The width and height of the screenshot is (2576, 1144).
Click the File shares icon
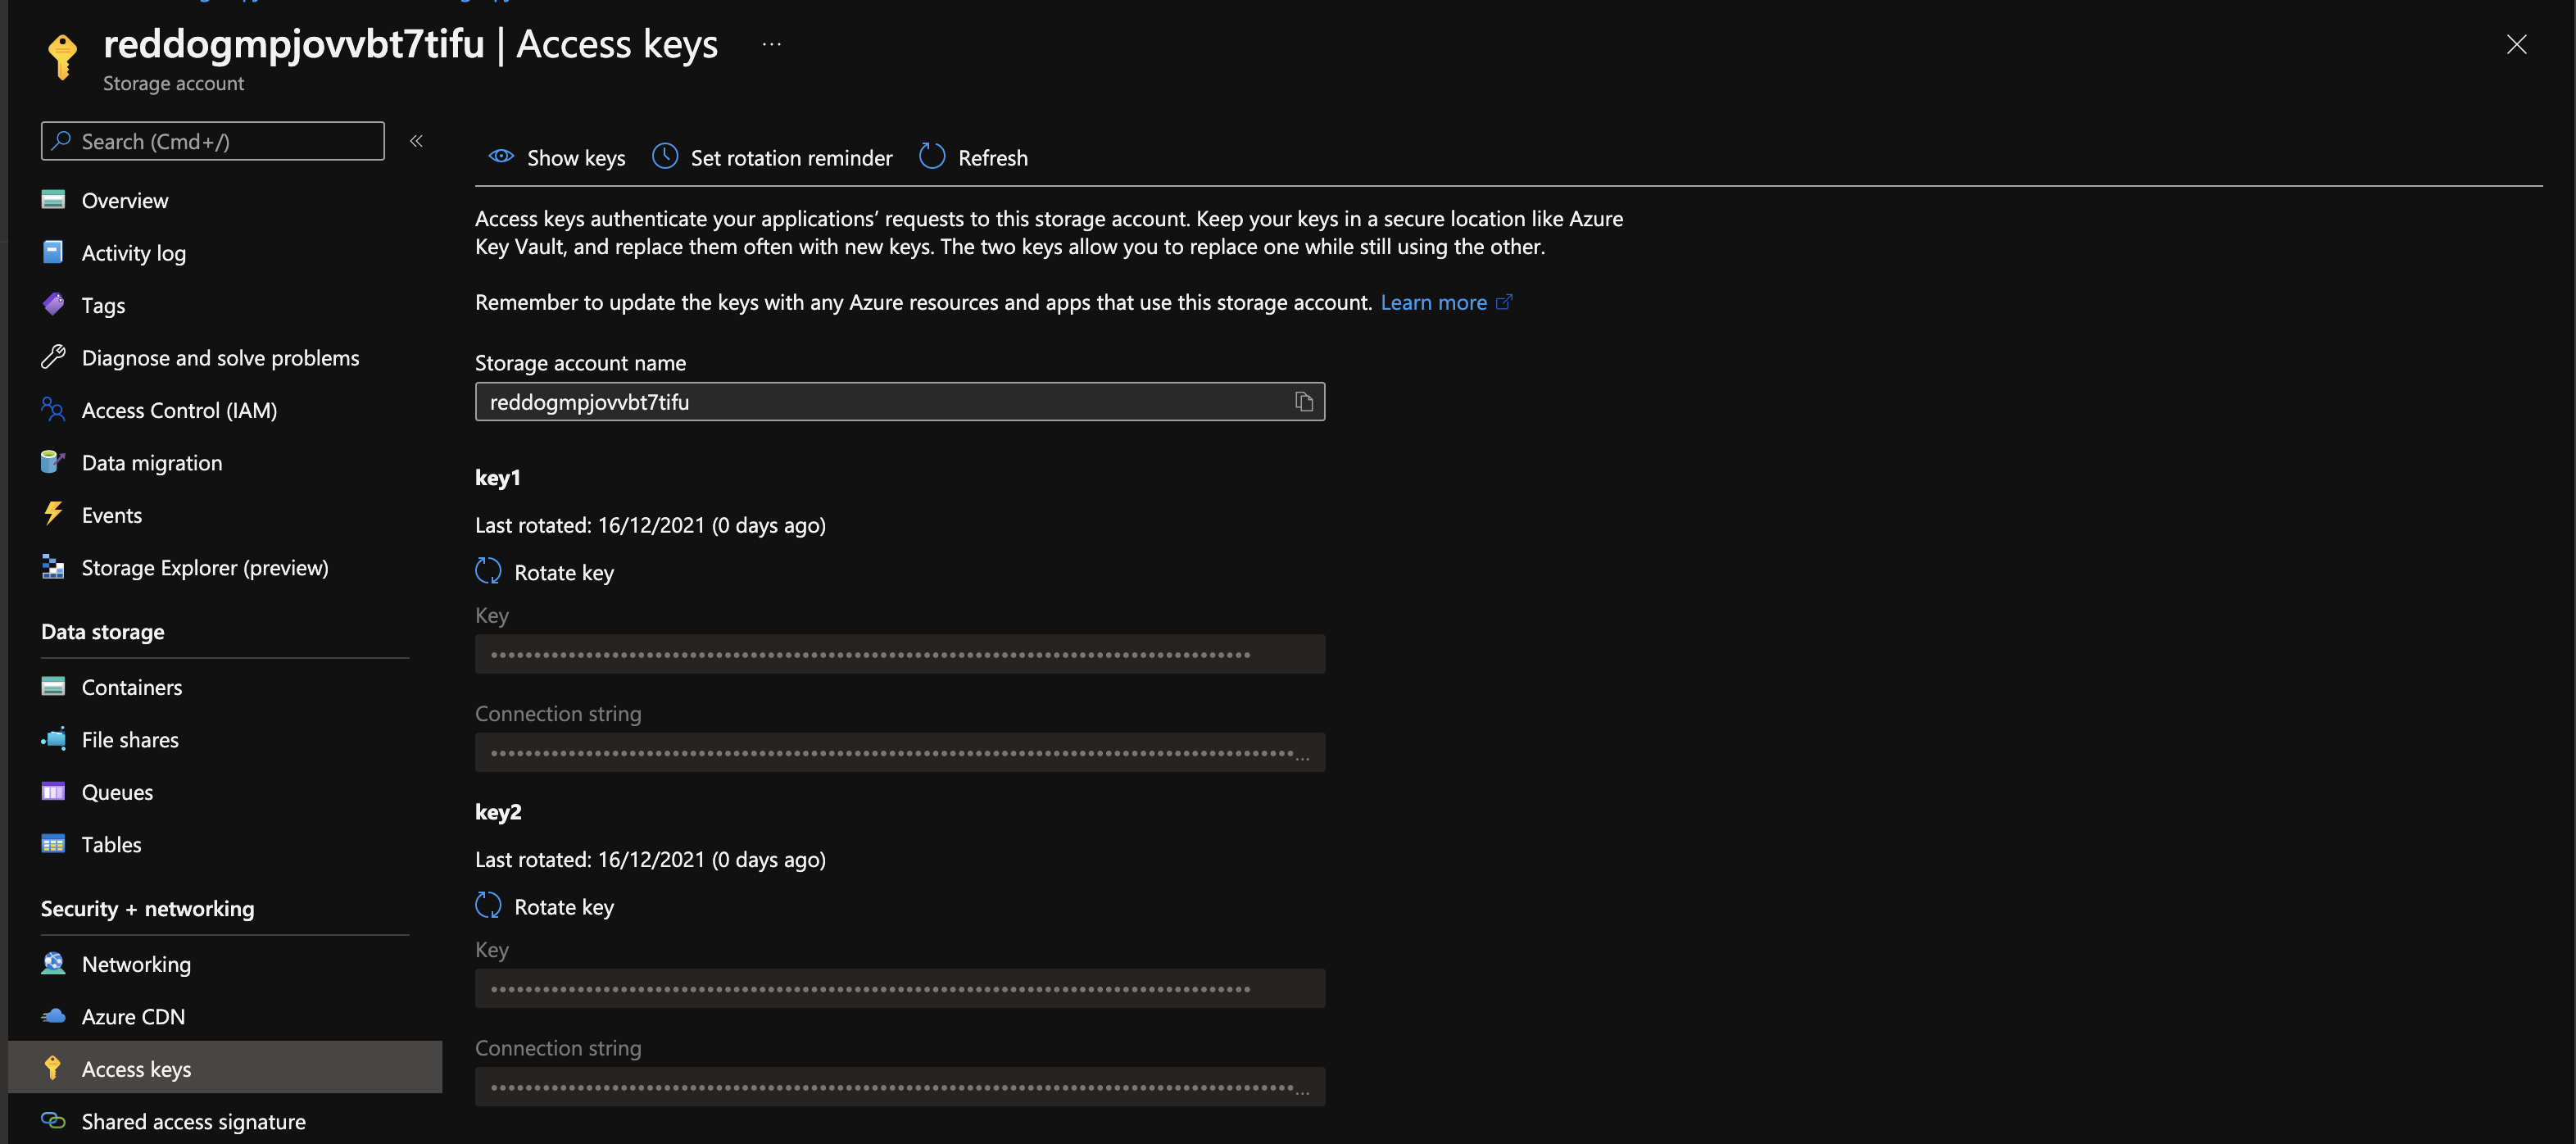(53, 739)
